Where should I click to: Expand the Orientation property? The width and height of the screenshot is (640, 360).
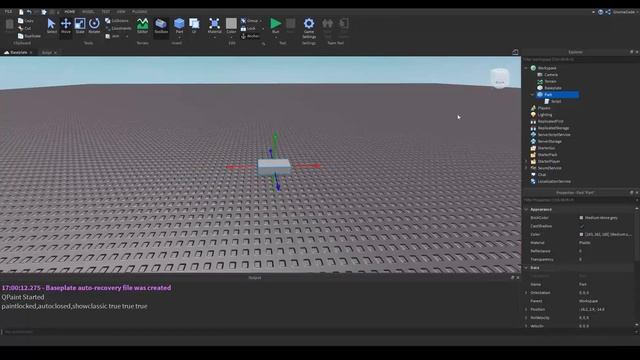526,293
